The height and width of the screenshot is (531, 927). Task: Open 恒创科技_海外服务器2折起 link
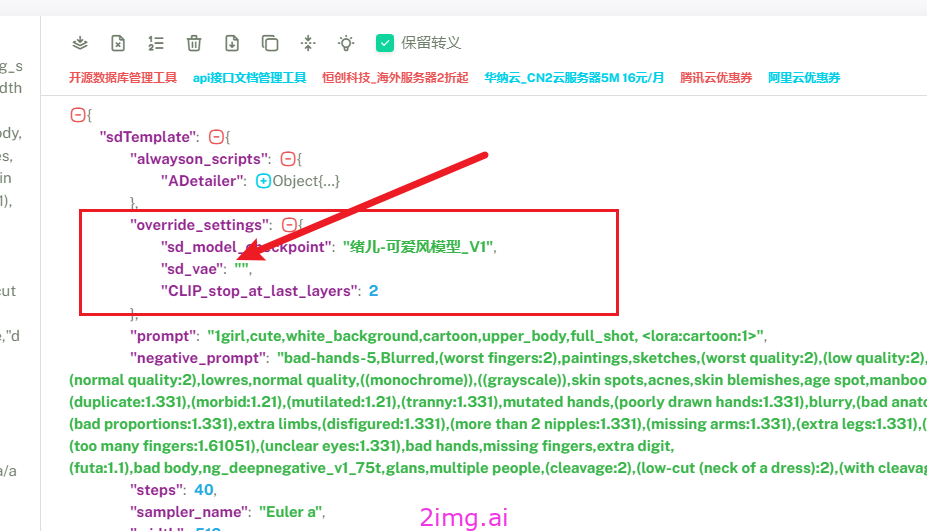click(x=395, y=77)
